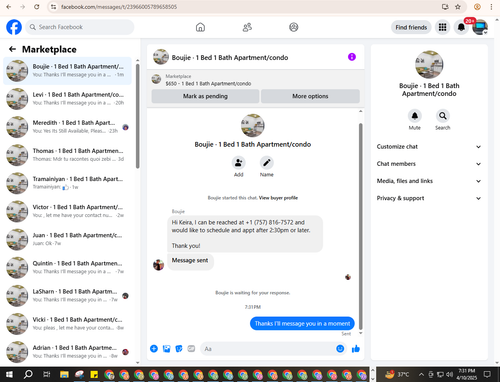Expand Chat members section
The image size is (500, 382).
[x=429, y=164]
